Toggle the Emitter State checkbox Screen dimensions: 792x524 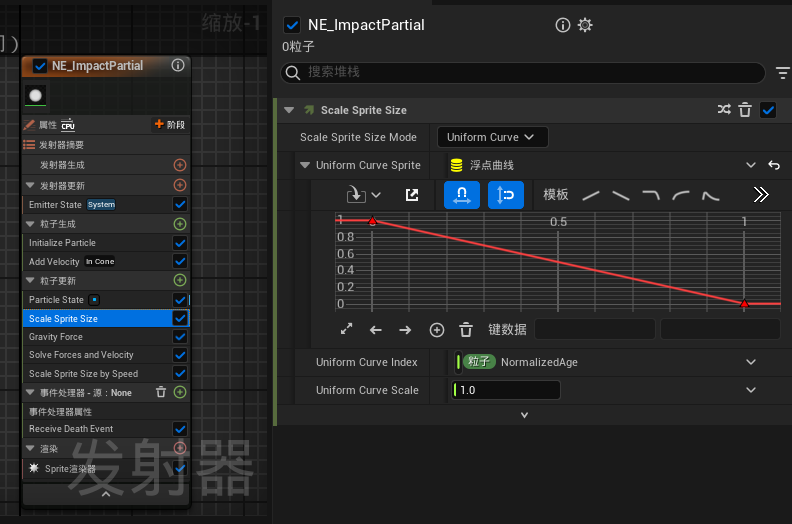pyautogui.click(x=180, y=204)
